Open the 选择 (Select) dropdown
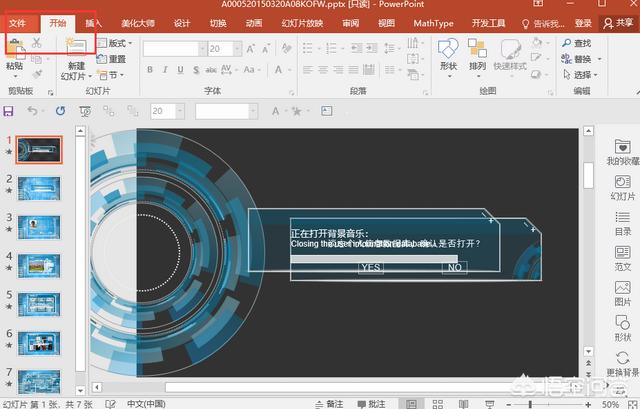Viewport: 640px width, 409px height. tap(580, 75)
